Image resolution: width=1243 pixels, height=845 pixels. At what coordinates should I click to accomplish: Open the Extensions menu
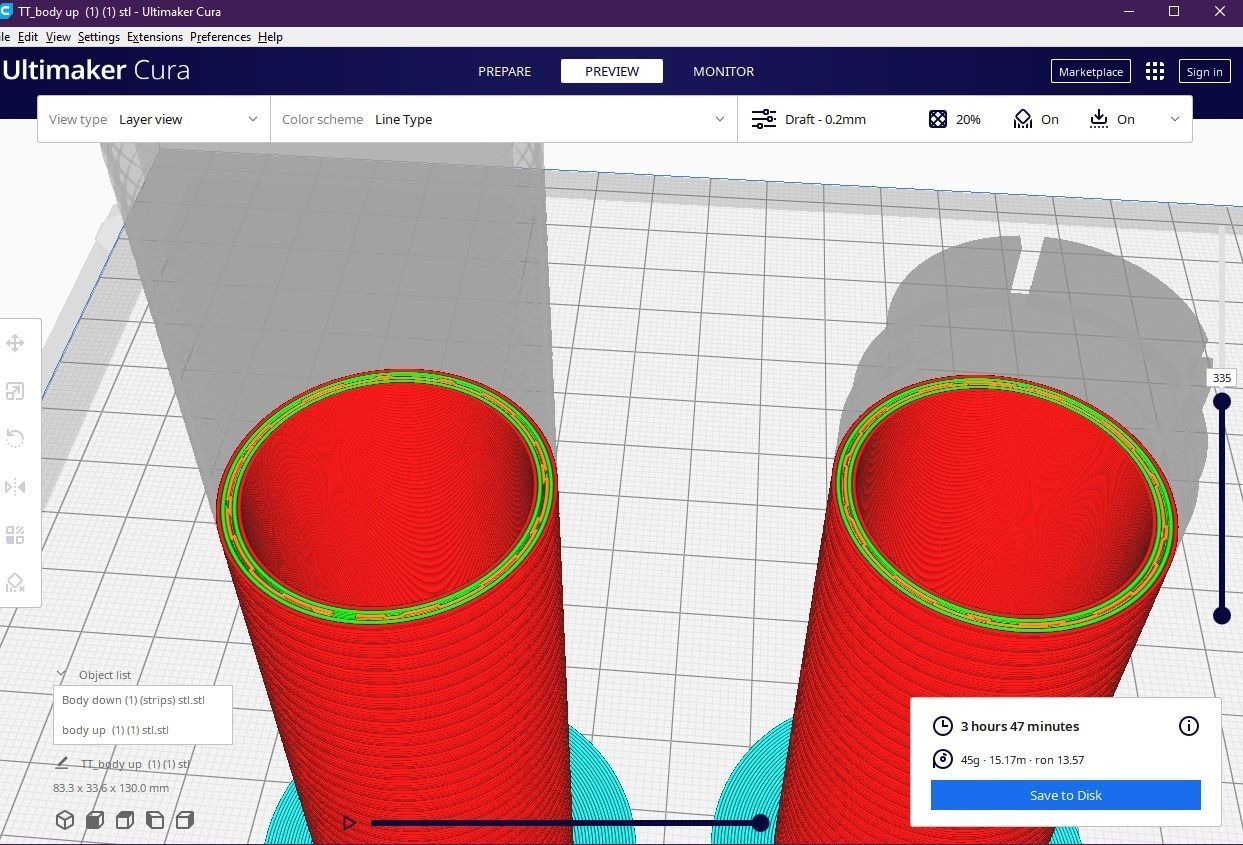click(x=155, y=37)
